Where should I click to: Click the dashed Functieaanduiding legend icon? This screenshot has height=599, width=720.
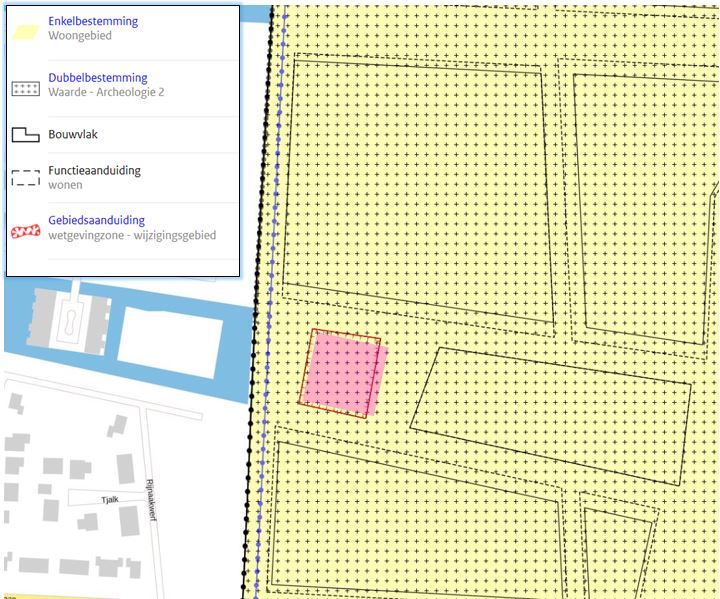[x=26, y=178]
